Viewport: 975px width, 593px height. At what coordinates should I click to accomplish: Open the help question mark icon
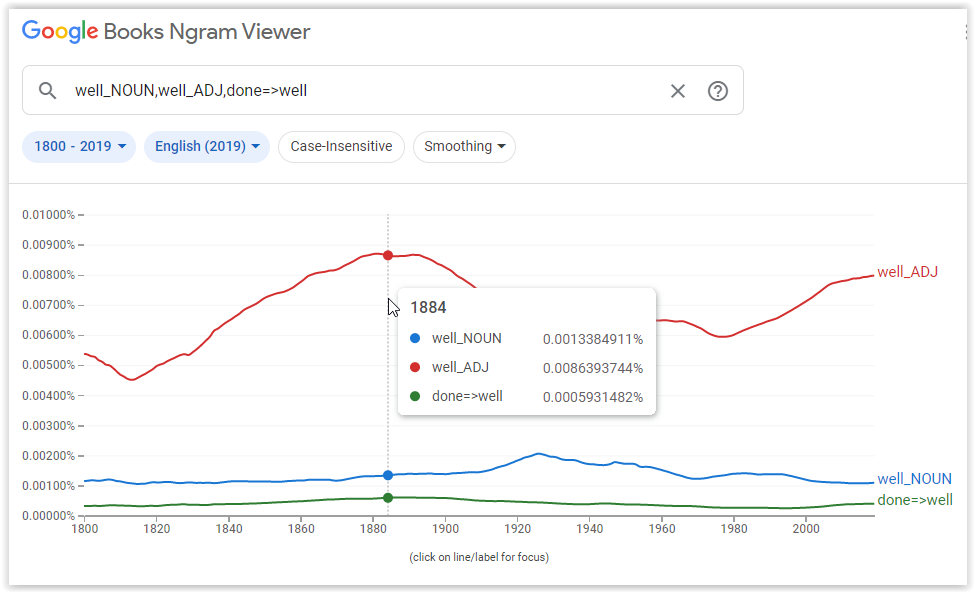(718, 91)
